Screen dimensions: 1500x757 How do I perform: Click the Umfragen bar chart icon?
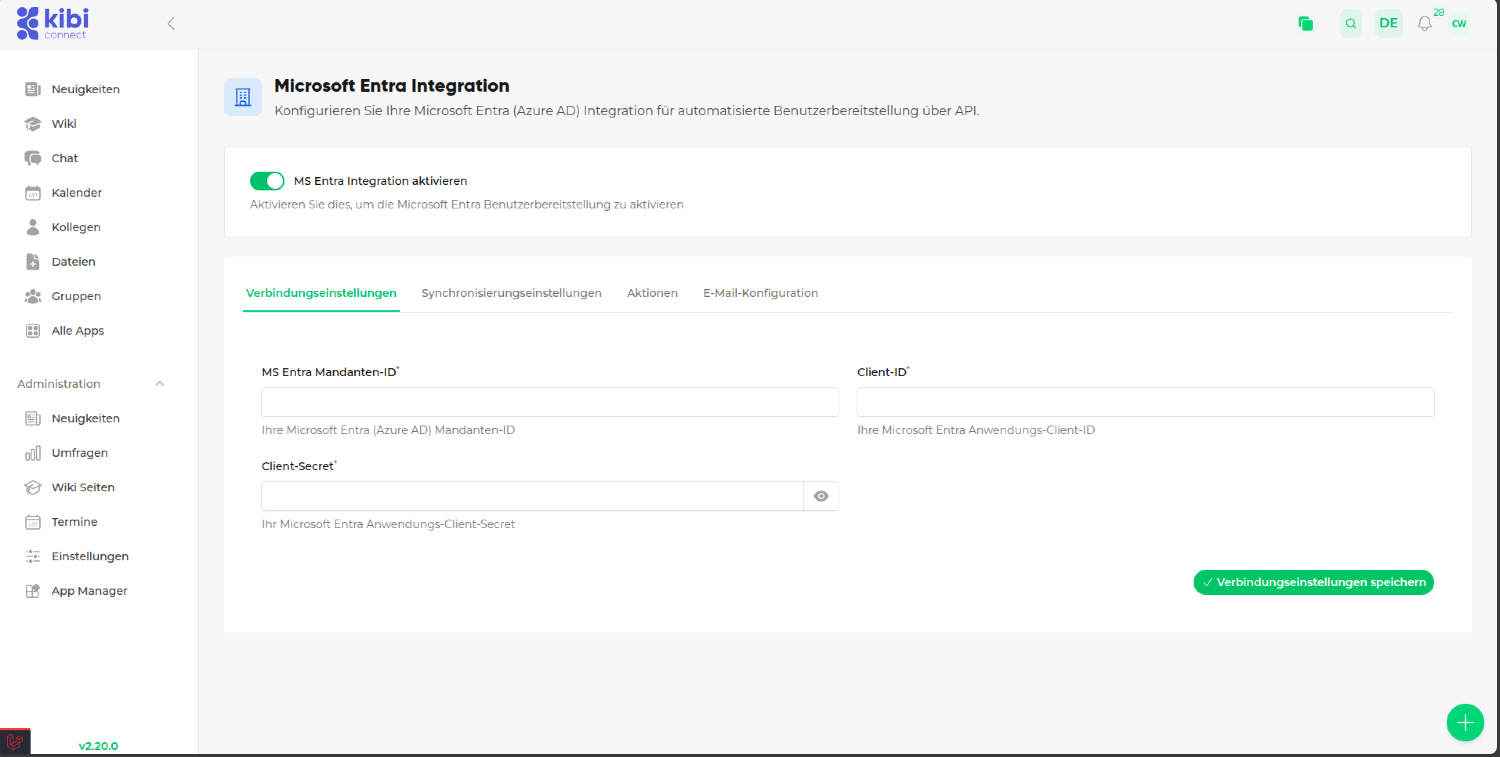tap(33, 453)
